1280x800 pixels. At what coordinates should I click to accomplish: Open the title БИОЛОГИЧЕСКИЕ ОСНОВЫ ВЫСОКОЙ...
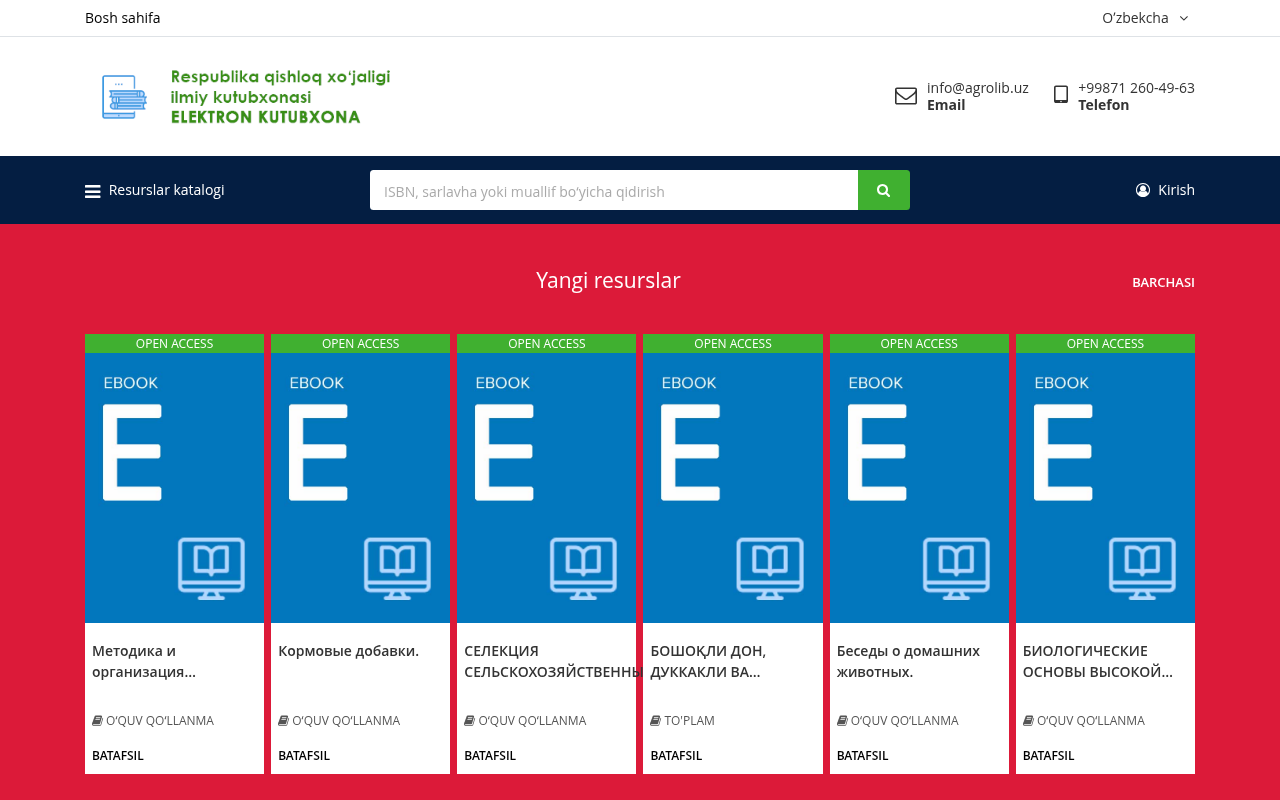(1098, 661)
